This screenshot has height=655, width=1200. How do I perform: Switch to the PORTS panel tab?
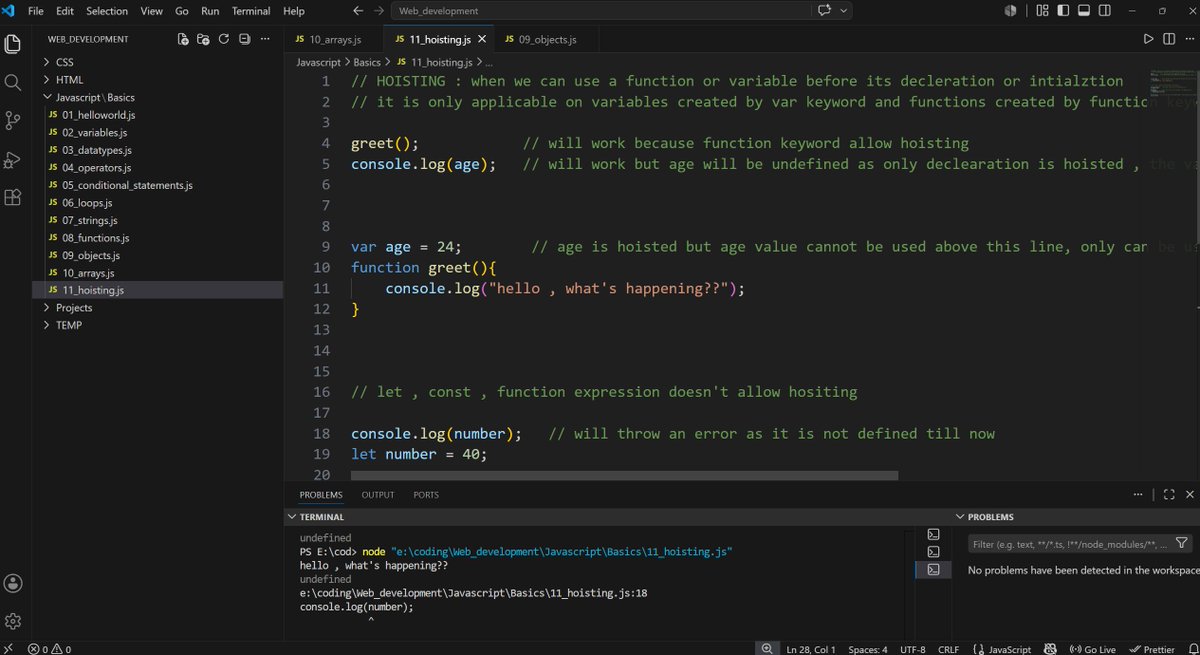click(x=426, y=494)
